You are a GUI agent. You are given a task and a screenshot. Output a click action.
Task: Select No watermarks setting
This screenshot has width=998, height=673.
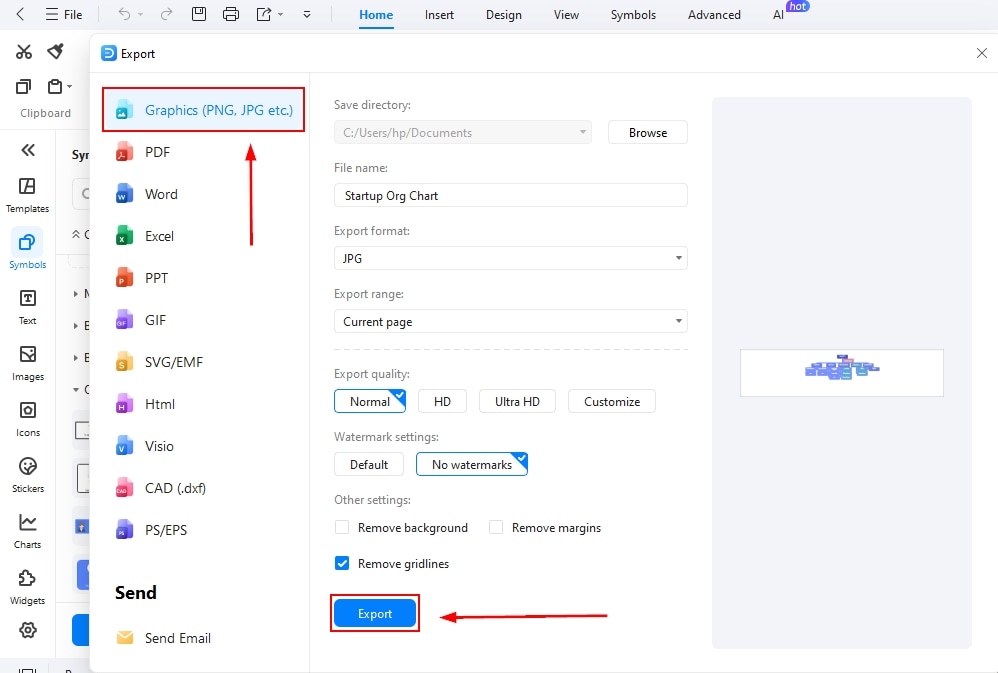472,465
